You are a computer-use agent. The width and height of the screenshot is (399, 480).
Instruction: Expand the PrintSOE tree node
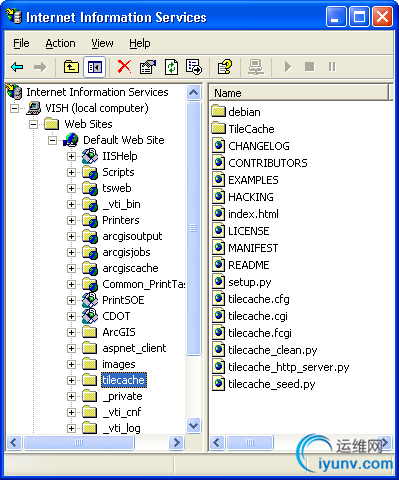click(x=71, y=300)
